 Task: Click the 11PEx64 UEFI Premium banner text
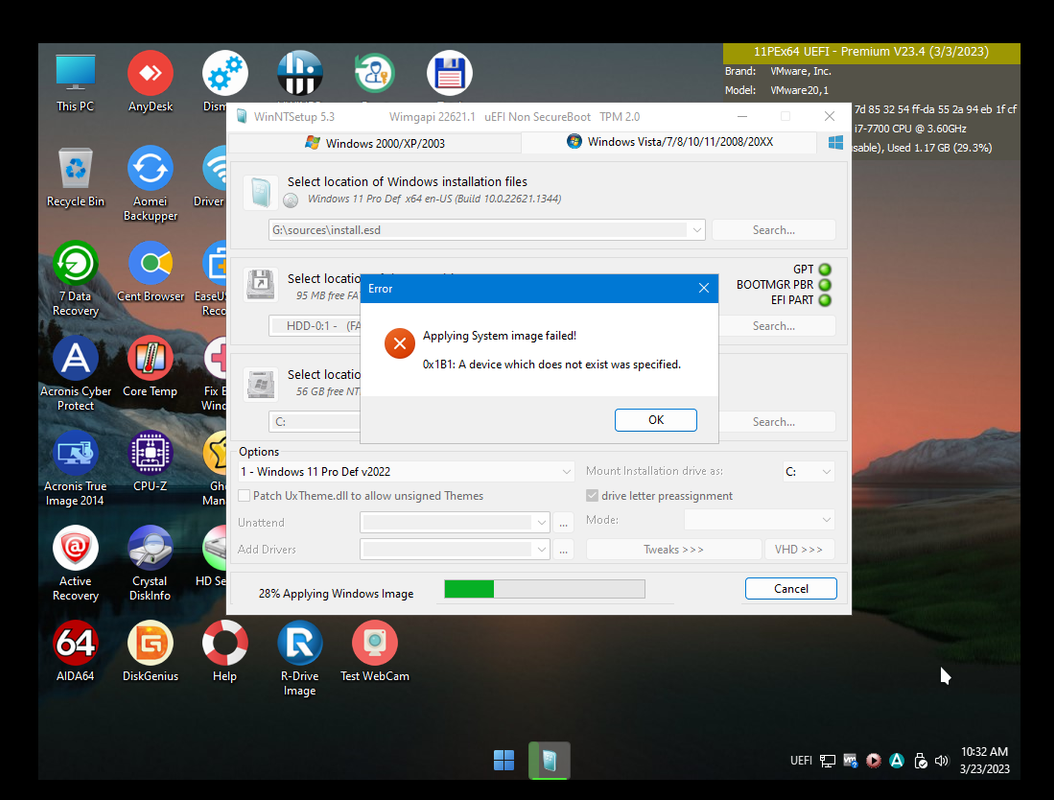[871, 52]
